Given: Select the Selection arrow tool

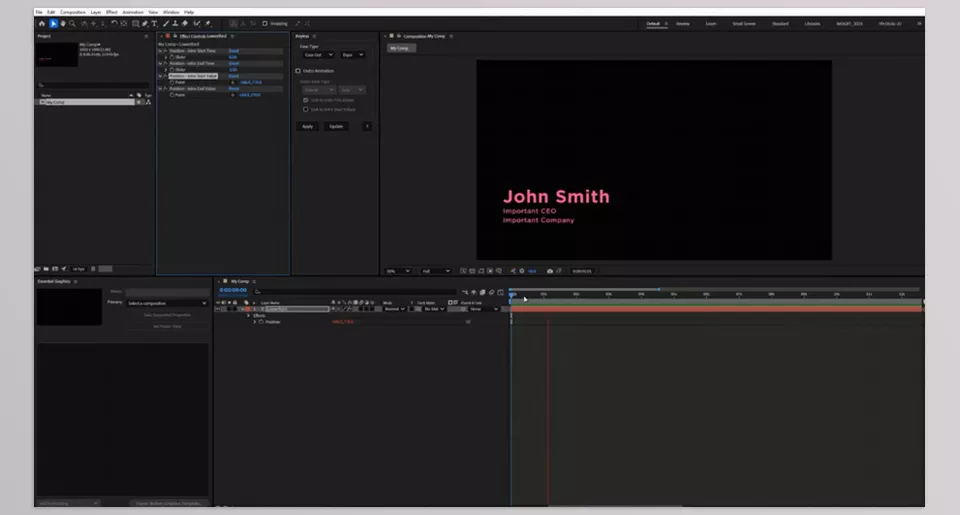Looking at the screenshot, I should (53, 24).
